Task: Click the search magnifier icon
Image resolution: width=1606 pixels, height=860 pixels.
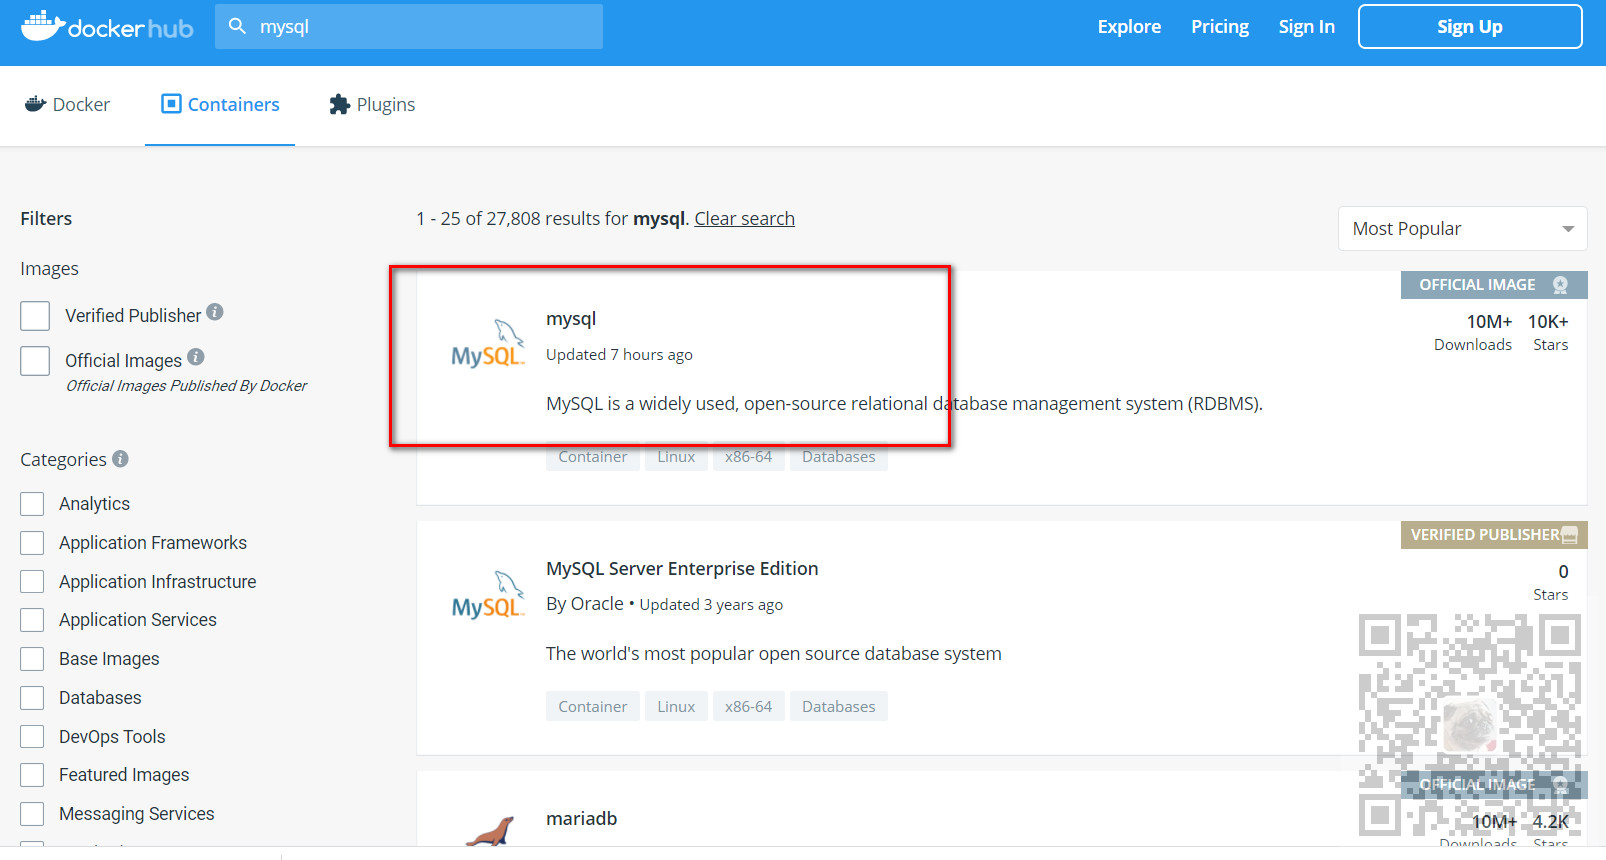Action: click(237, 26)
